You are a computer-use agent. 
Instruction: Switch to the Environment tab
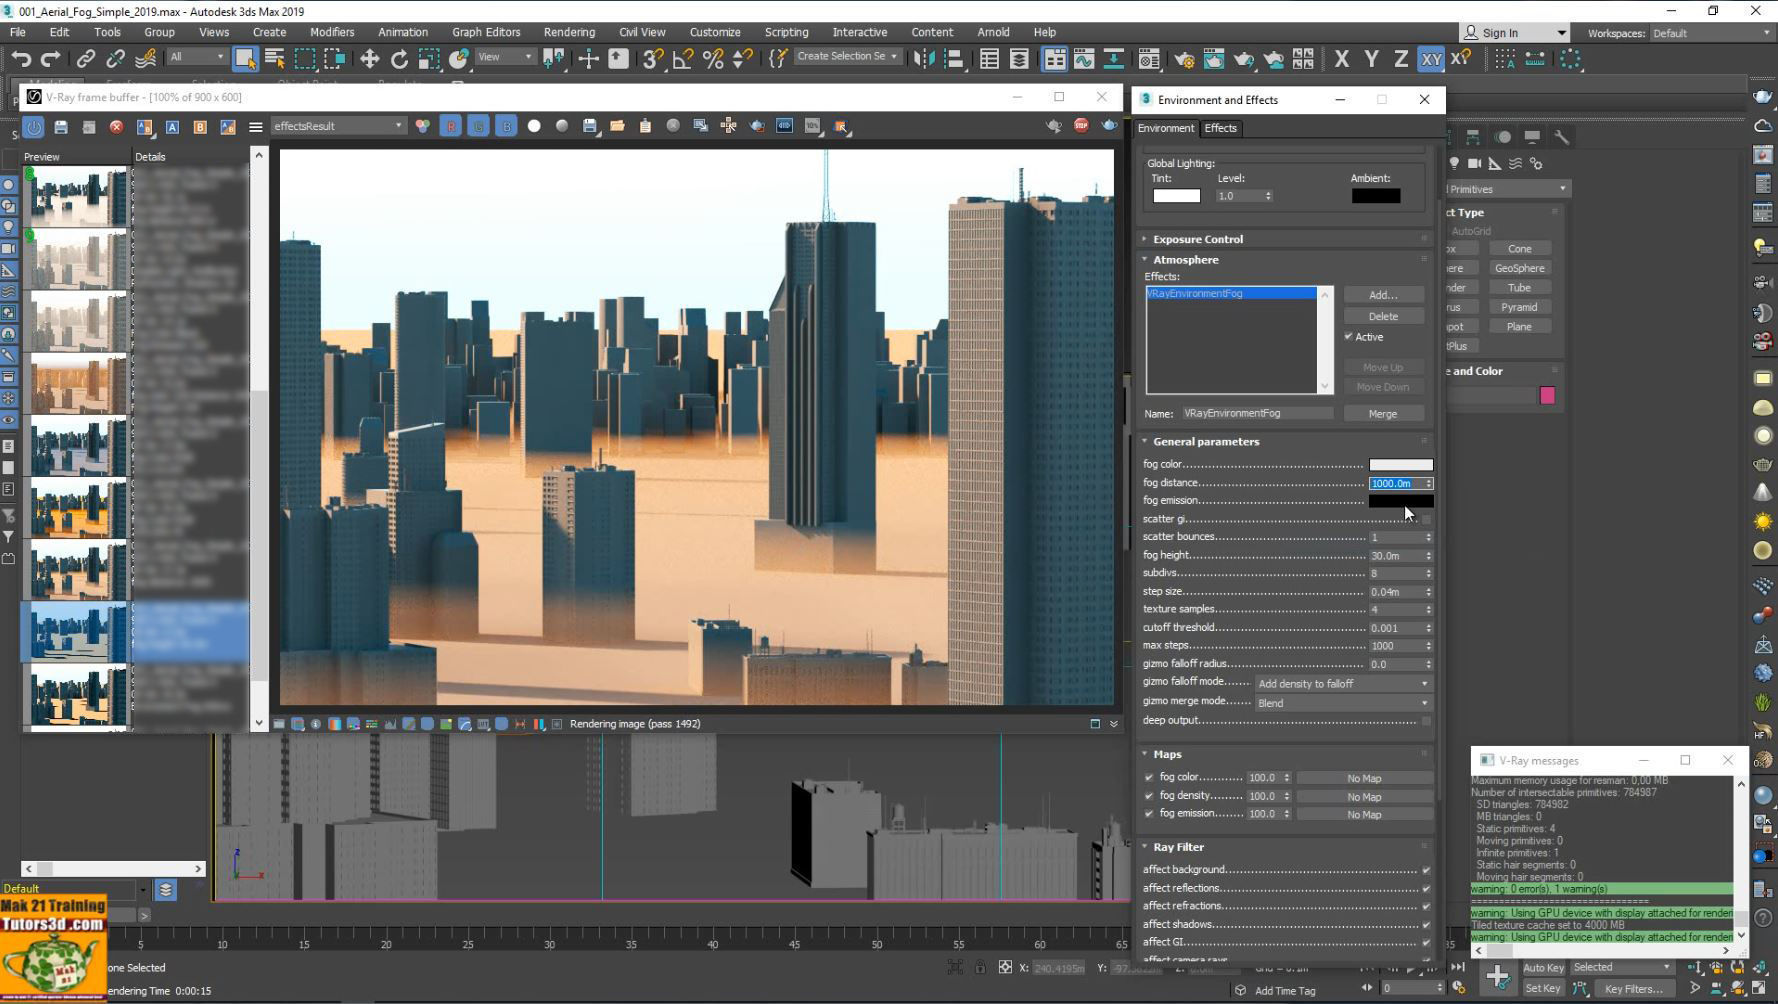coord(1166,128)
